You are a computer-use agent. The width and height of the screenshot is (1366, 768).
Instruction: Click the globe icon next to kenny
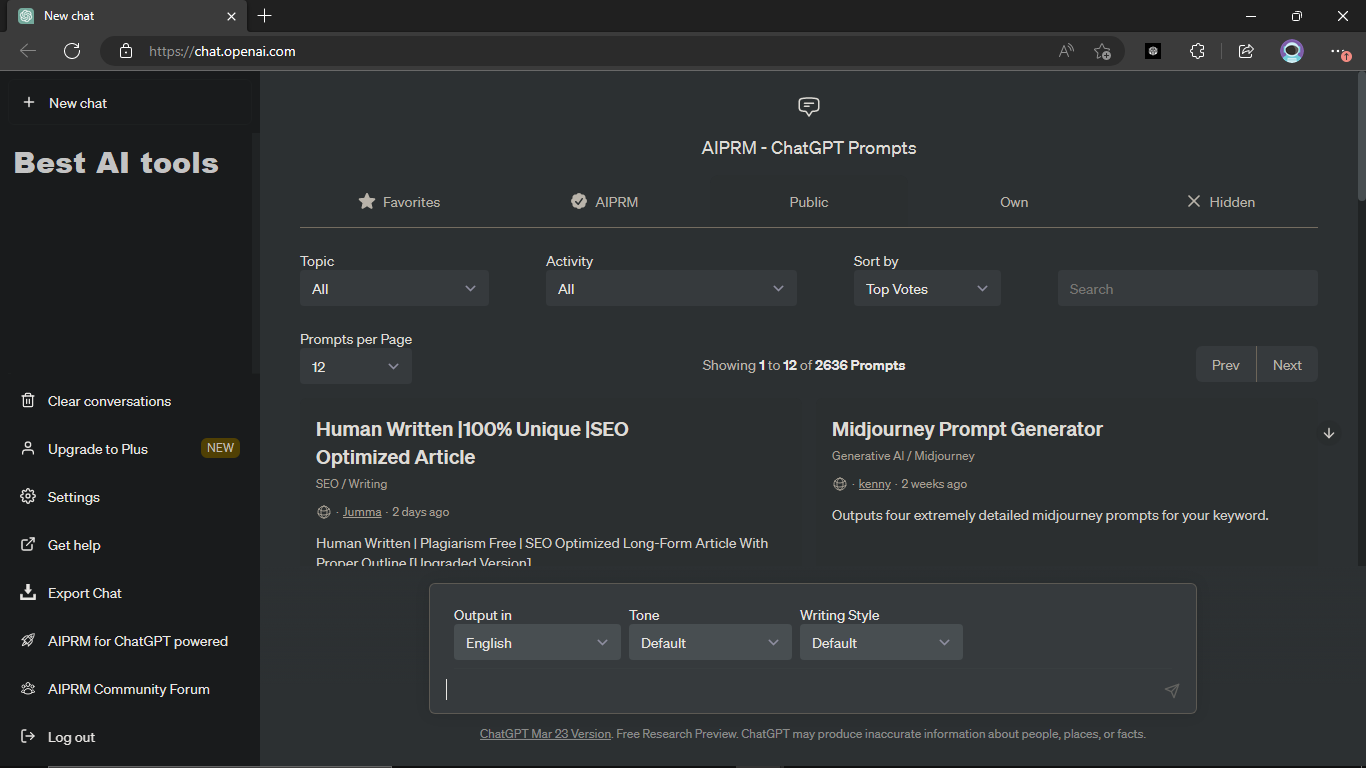pos(840,484)
